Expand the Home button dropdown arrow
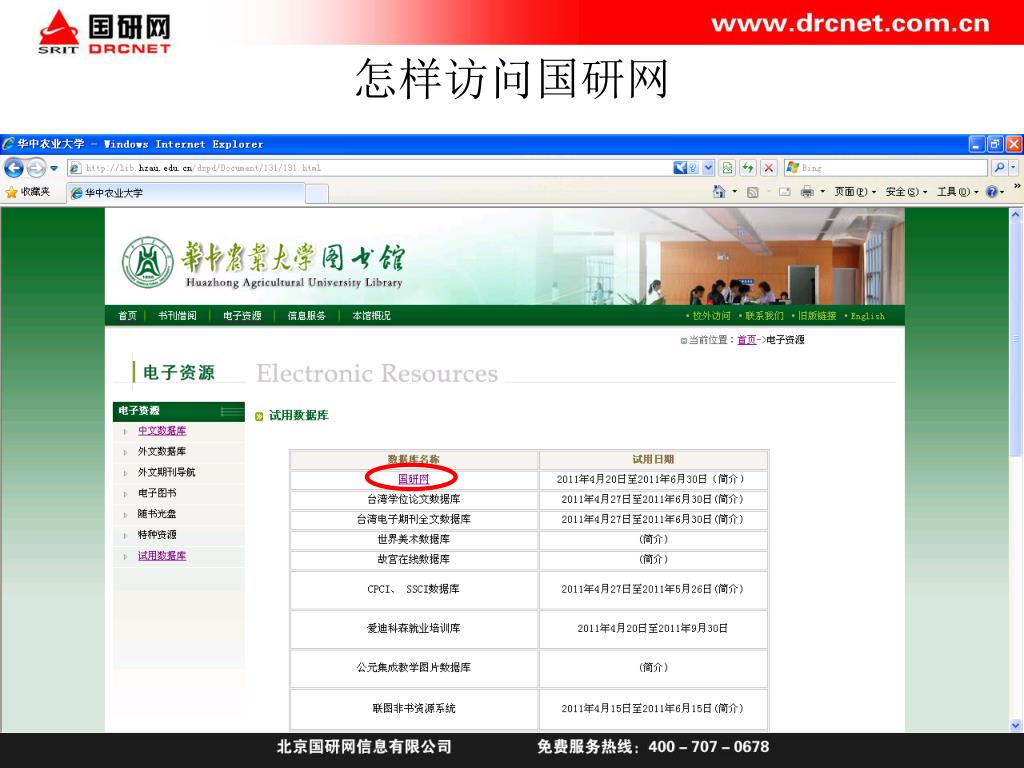The width and height of the screenshot is (1024, 768). click(735, 192)
